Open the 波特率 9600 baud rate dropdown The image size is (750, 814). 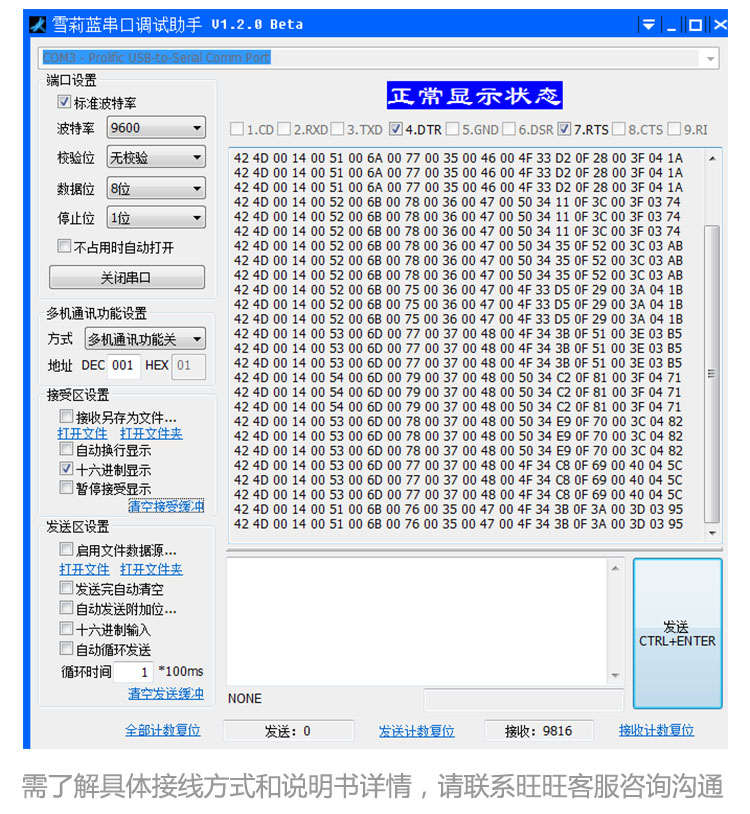click(155, 128)
